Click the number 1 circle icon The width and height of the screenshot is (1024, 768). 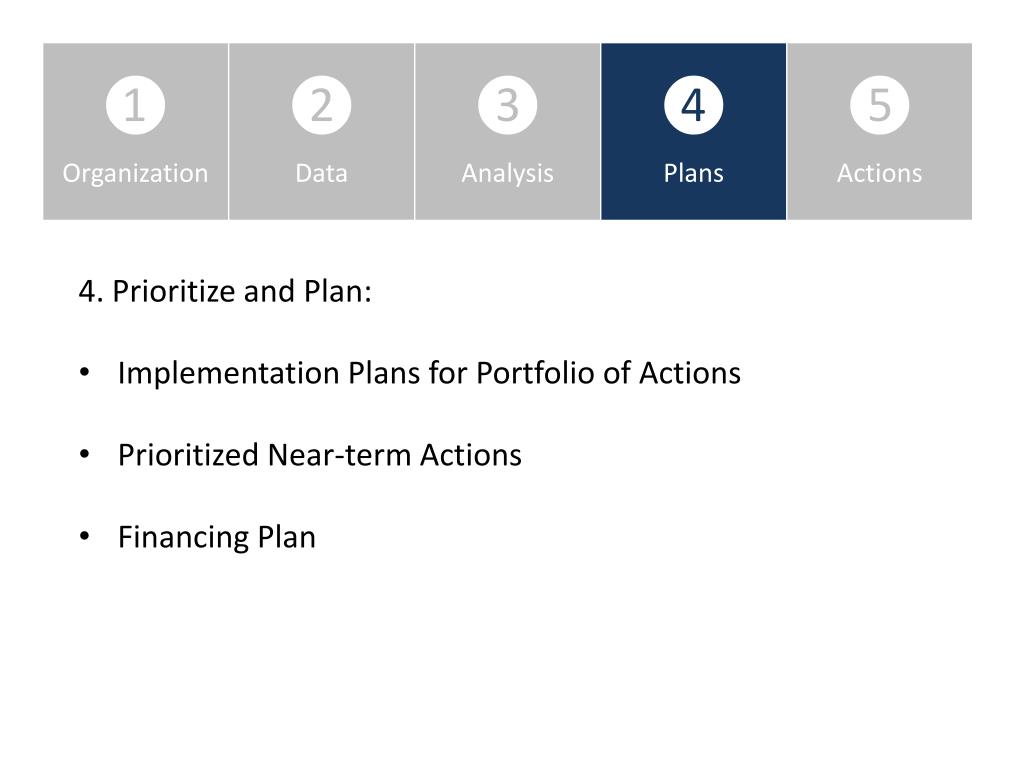pos(135,105)
